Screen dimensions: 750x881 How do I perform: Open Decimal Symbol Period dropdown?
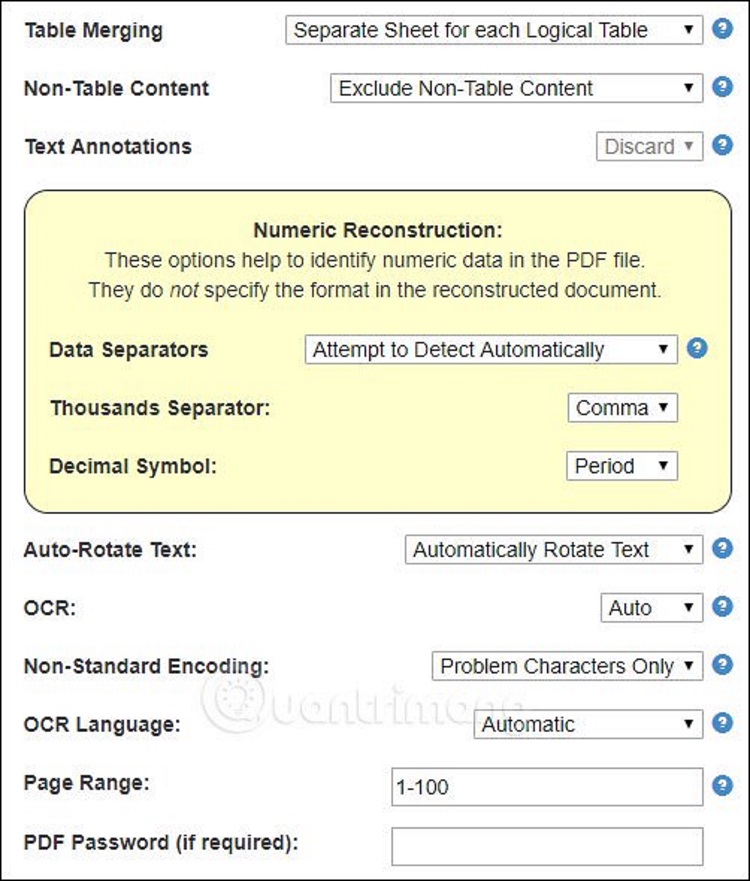[x=622, y=466]
